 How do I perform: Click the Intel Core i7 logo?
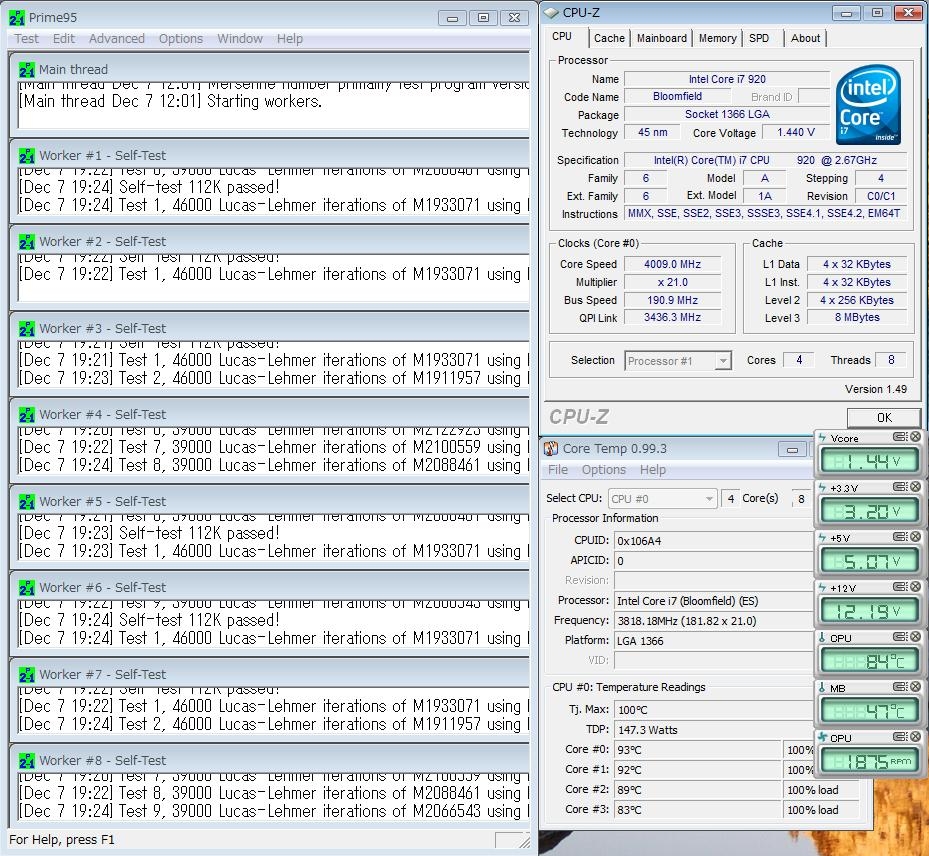[867, 106]
